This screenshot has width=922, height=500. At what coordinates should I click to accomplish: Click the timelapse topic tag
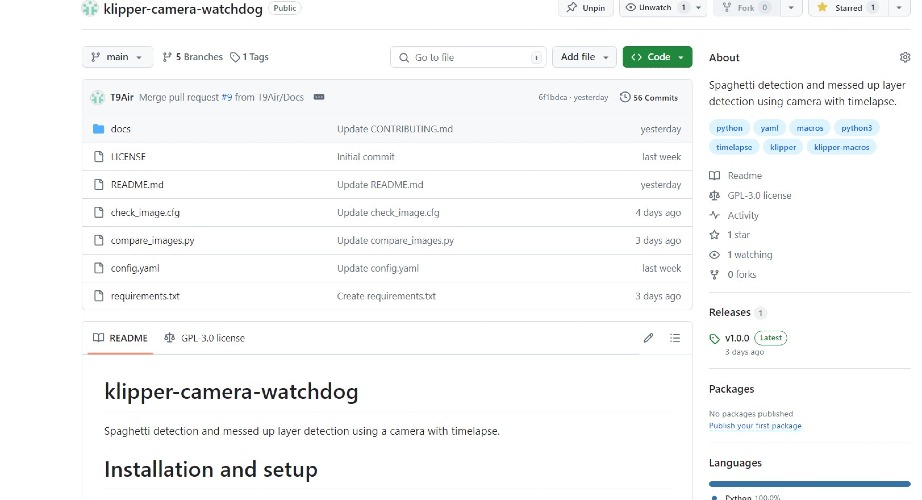[734, 148]
